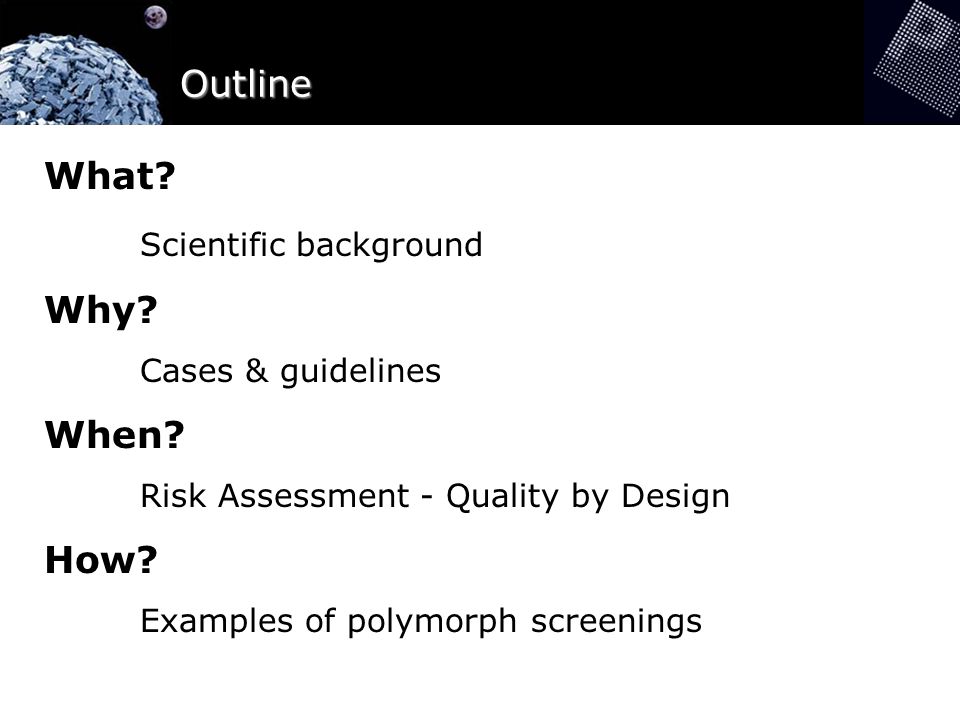This screenshot has width=960, height=720.
Task: Click the word background under What?
Action: 389,246
